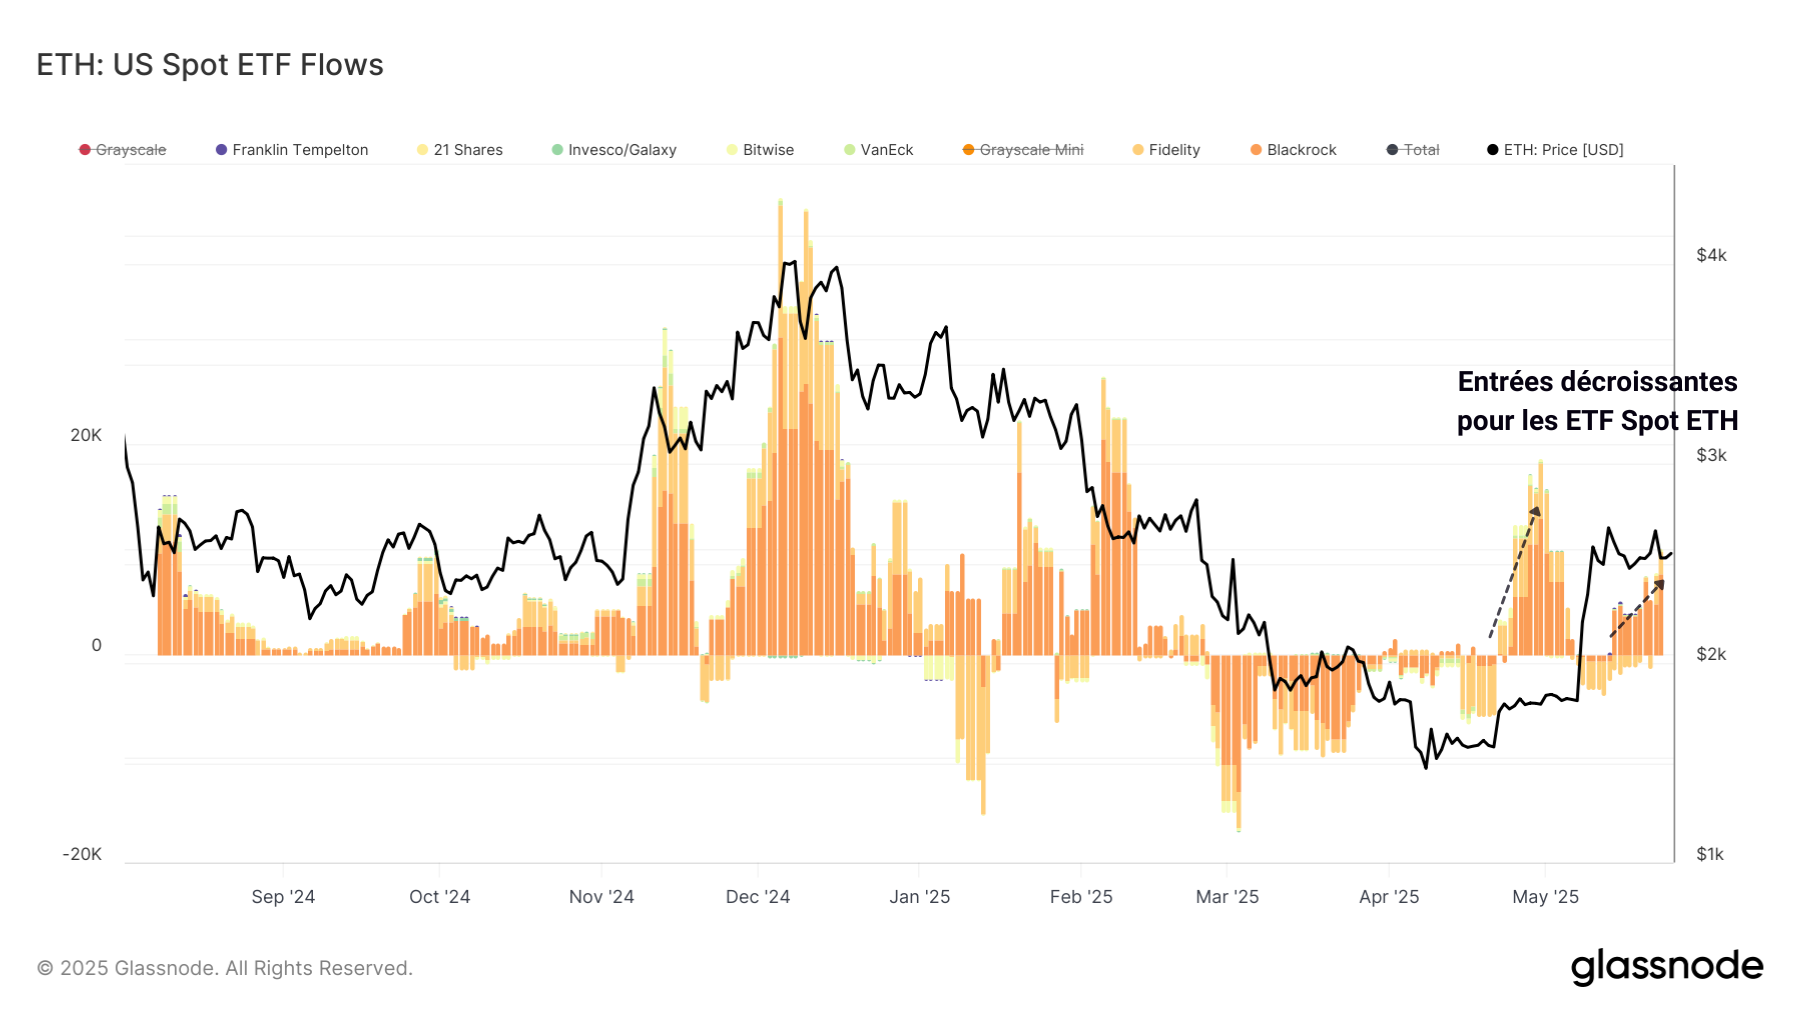Viewport: 1800px width, 1013px height.
Task: Click the black ETH Price legend dot
Action: pos(1493,150)
